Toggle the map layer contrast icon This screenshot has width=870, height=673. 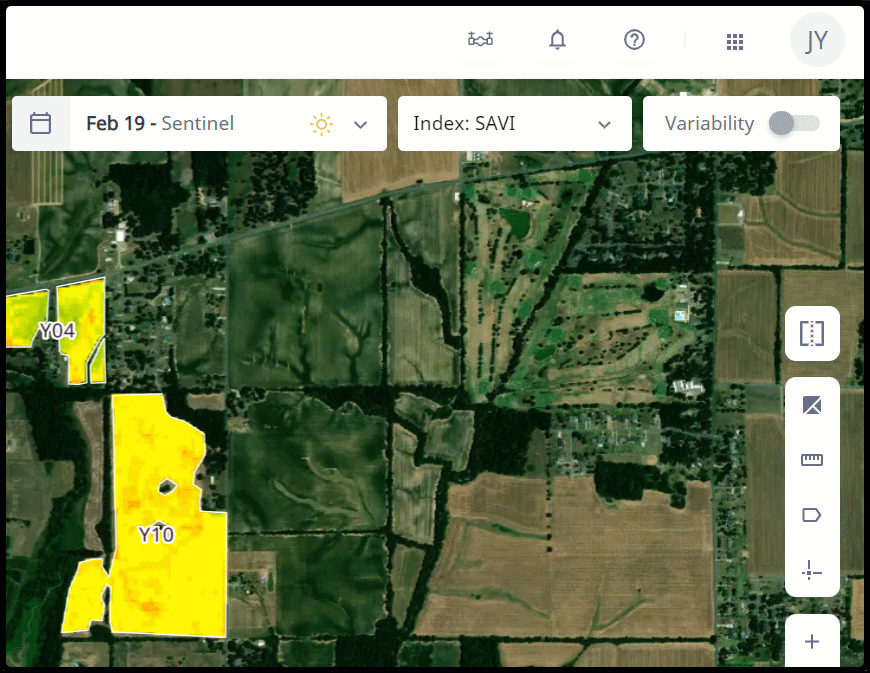[812, 405]
